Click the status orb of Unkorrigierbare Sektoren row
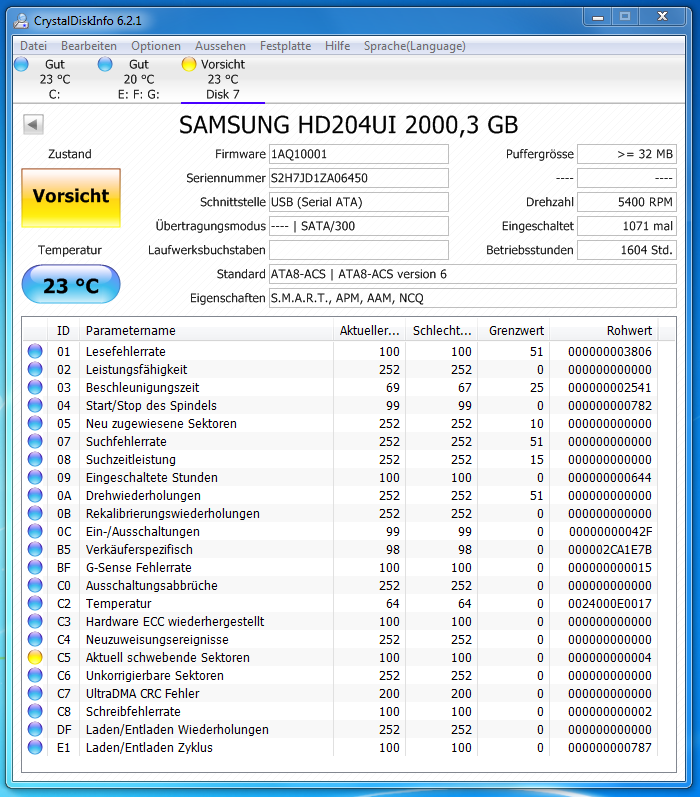The height and width of the screenshot is (797, 700). [x=35, y=676]
